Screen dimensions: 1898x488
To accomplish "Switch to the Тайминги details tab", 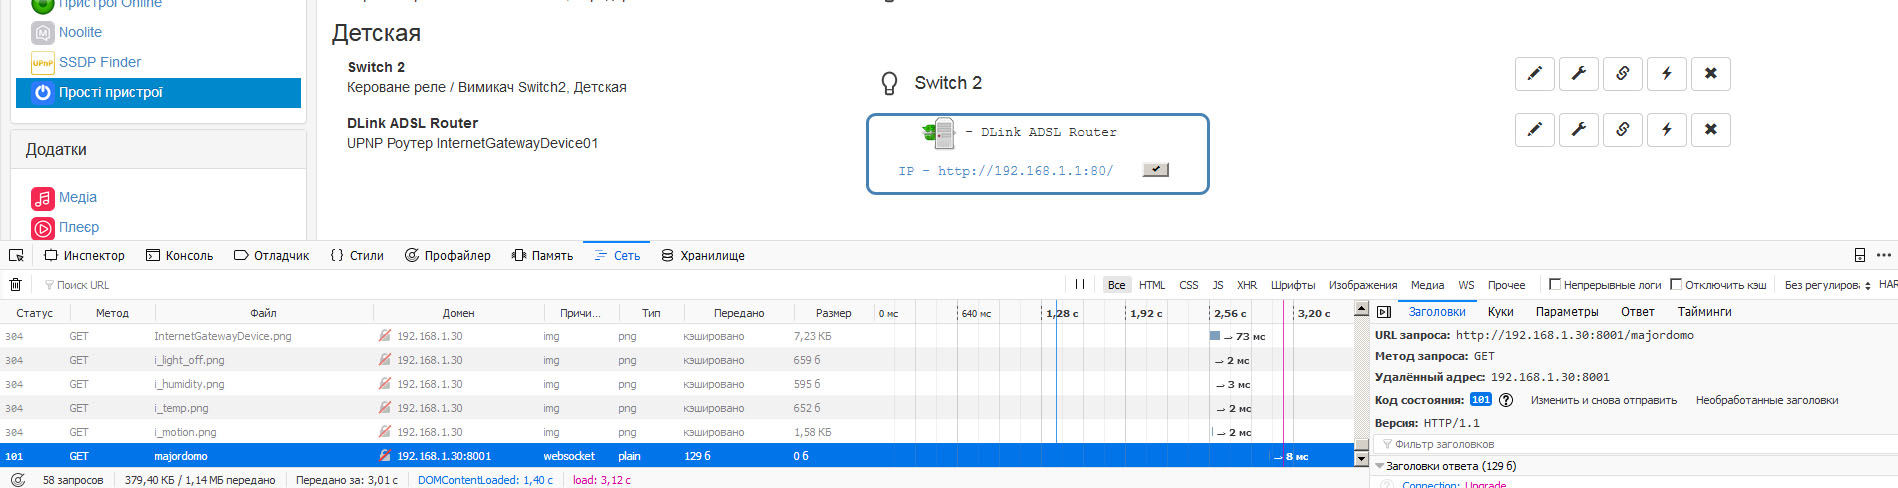I will (1704, 312).
